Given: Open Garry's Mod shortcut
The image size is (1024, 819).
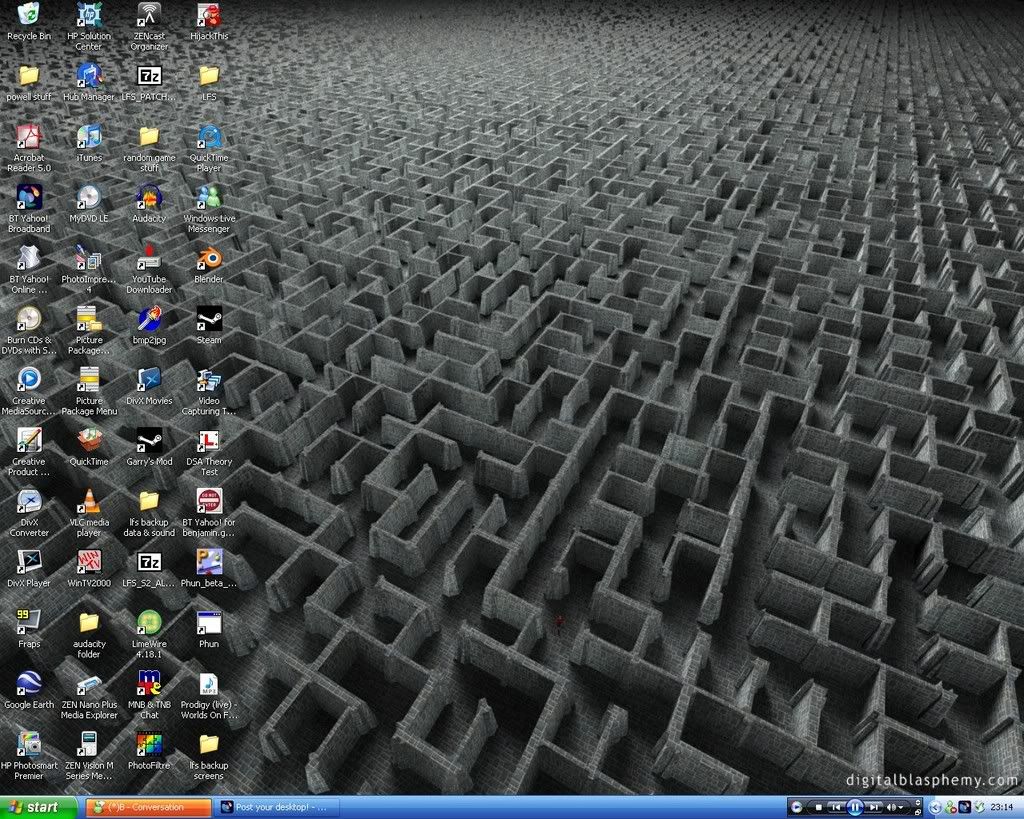Looking at the screenshot, I should [x=149, y=441].
